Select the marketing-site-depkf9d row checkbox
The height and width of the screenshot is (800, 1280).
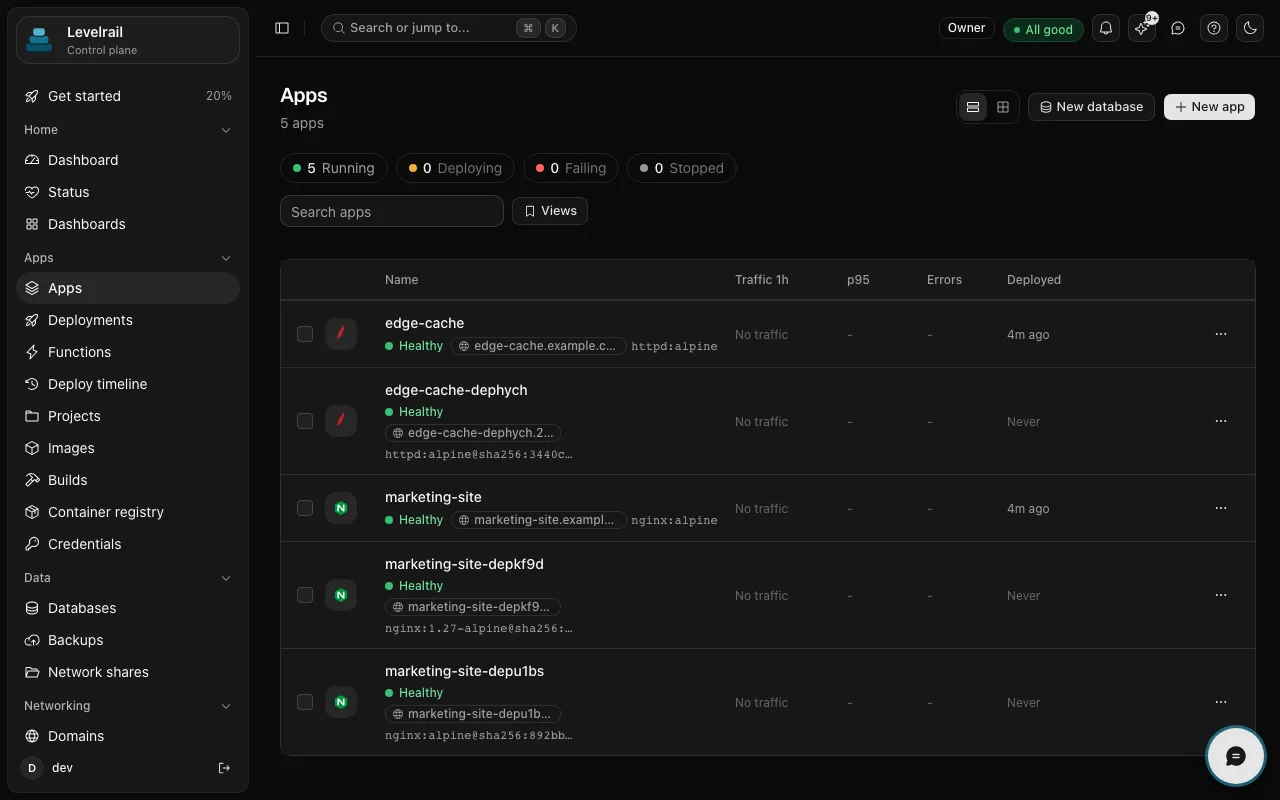305,595
